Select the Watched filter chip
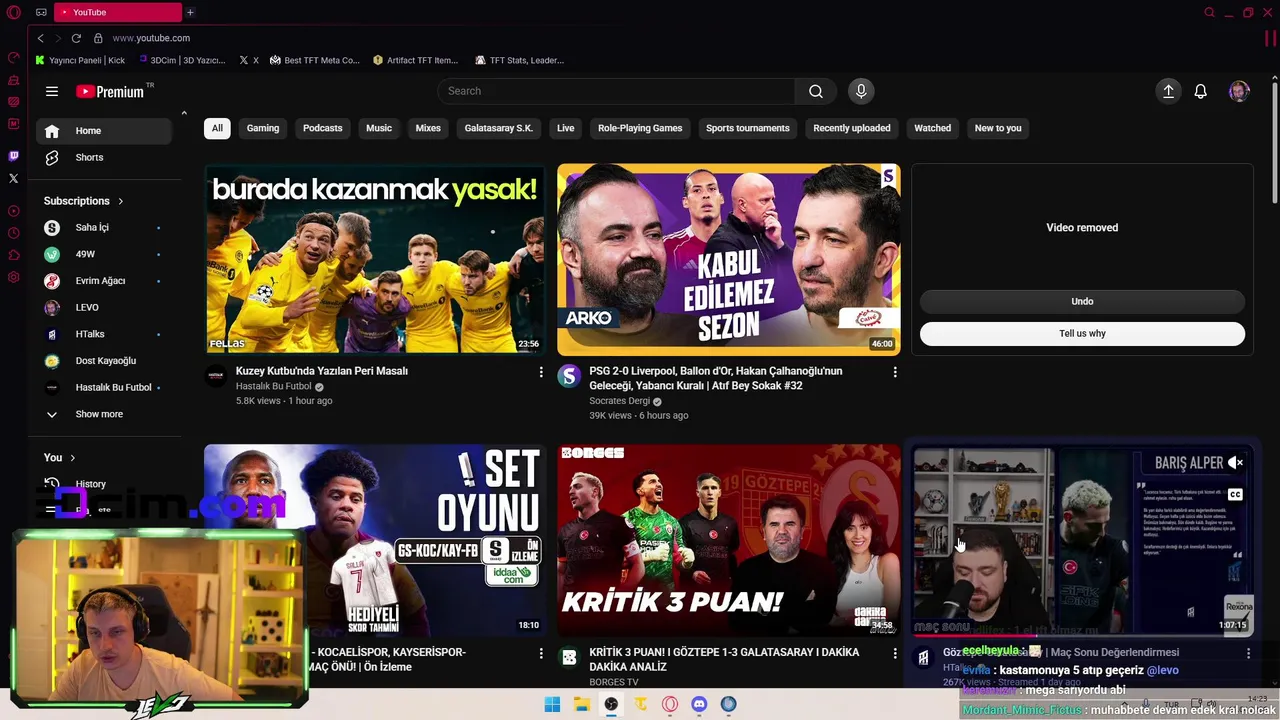1280x720 pixels. (x=933, y=128)
